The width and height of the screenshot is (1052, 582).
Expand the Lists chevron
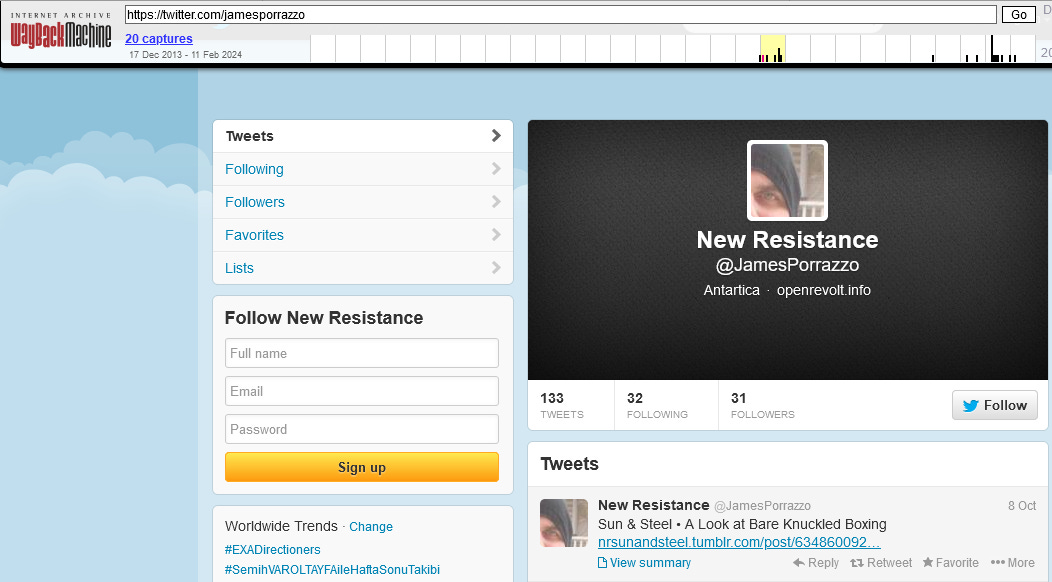496,267
